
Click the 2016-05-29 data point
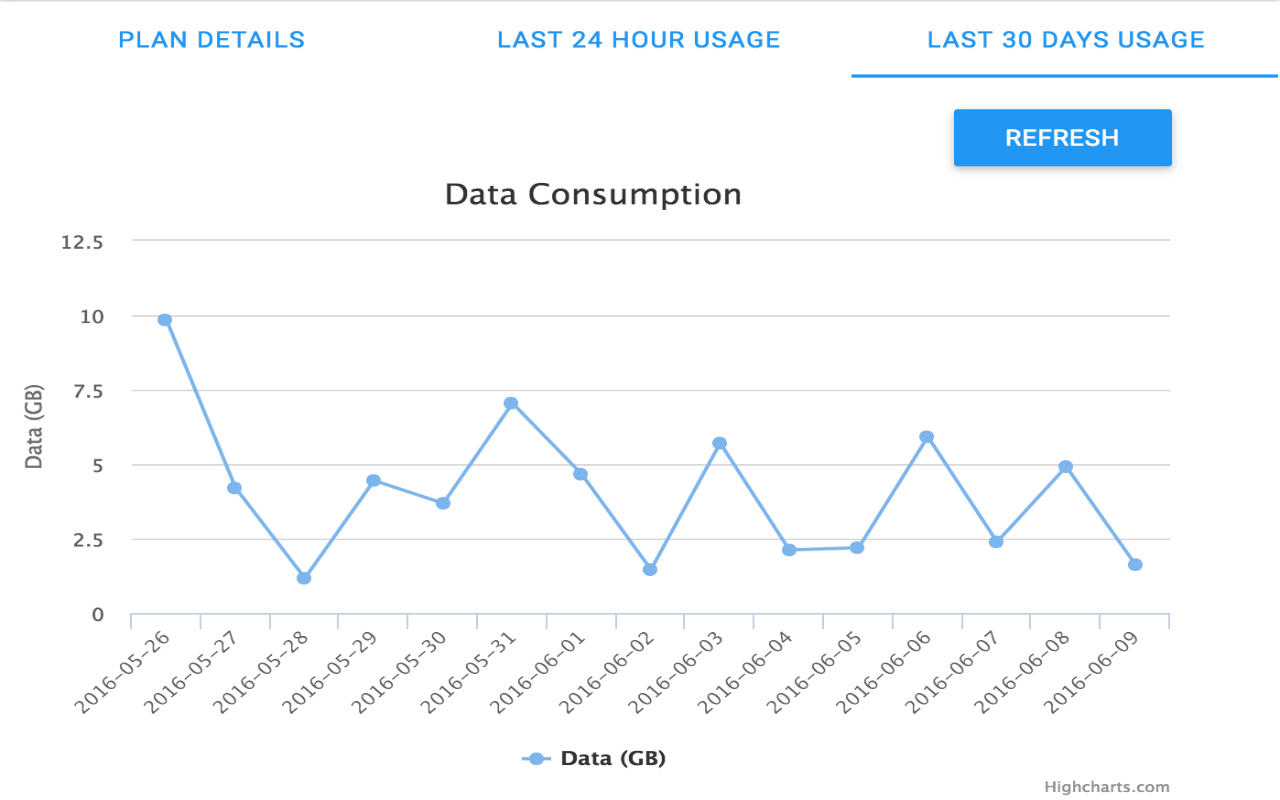pyautogui.click(x=373, y=480)
